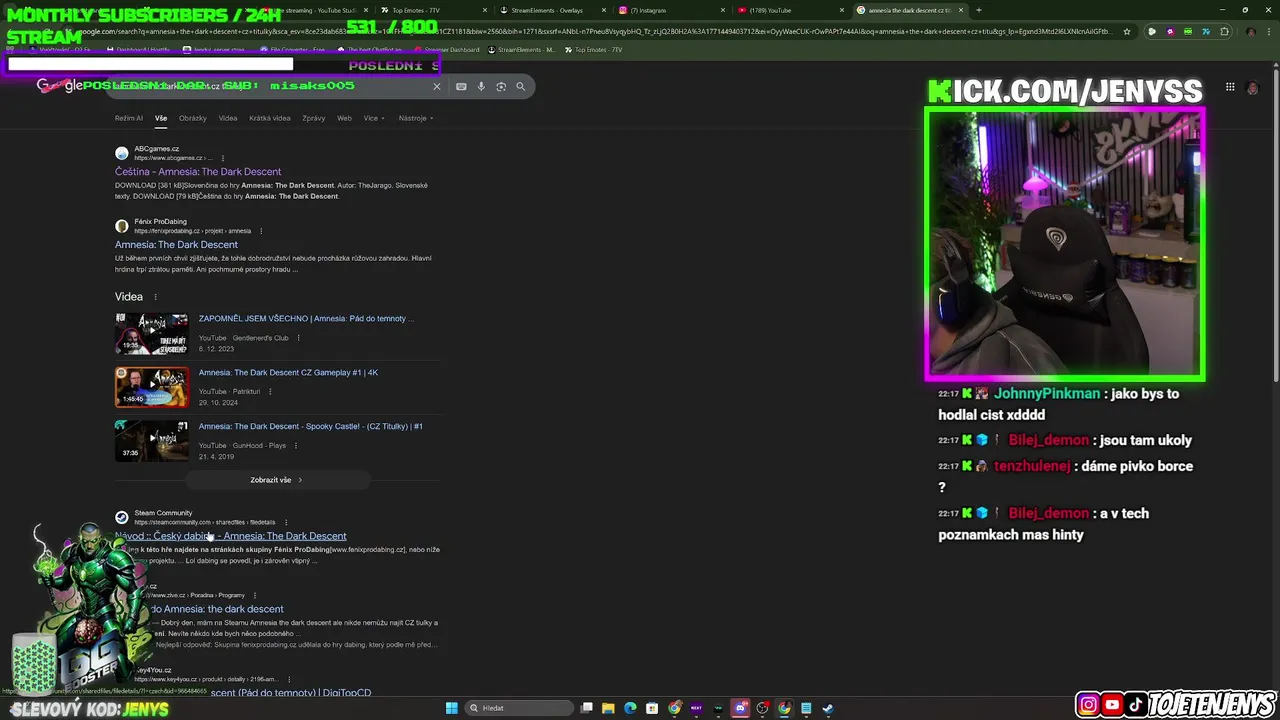Select the Krátká videa search filter
This screenshot has width=1280, height=720.
(x=270, y=118)
